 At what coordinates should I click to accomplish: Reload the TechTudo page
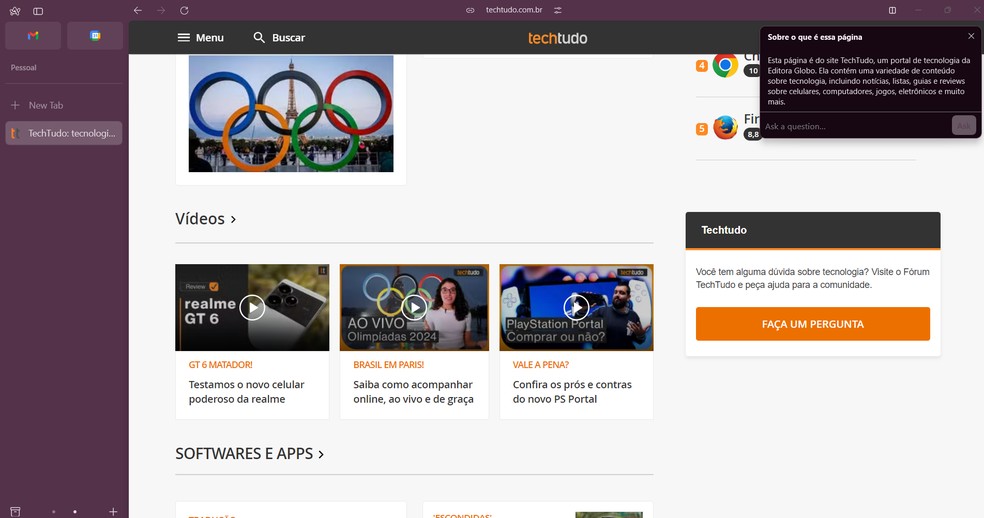184,11
